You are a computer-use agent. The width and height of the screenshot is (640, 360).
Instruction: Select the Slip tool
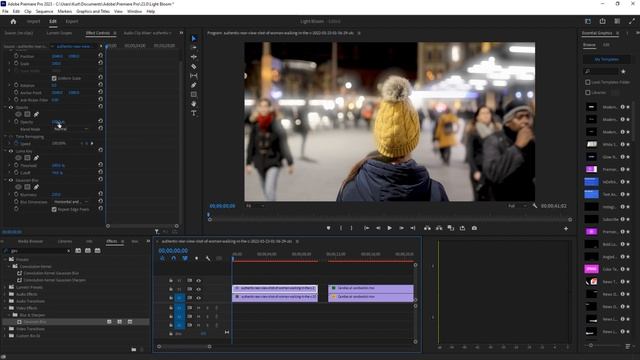click(194, 76)
